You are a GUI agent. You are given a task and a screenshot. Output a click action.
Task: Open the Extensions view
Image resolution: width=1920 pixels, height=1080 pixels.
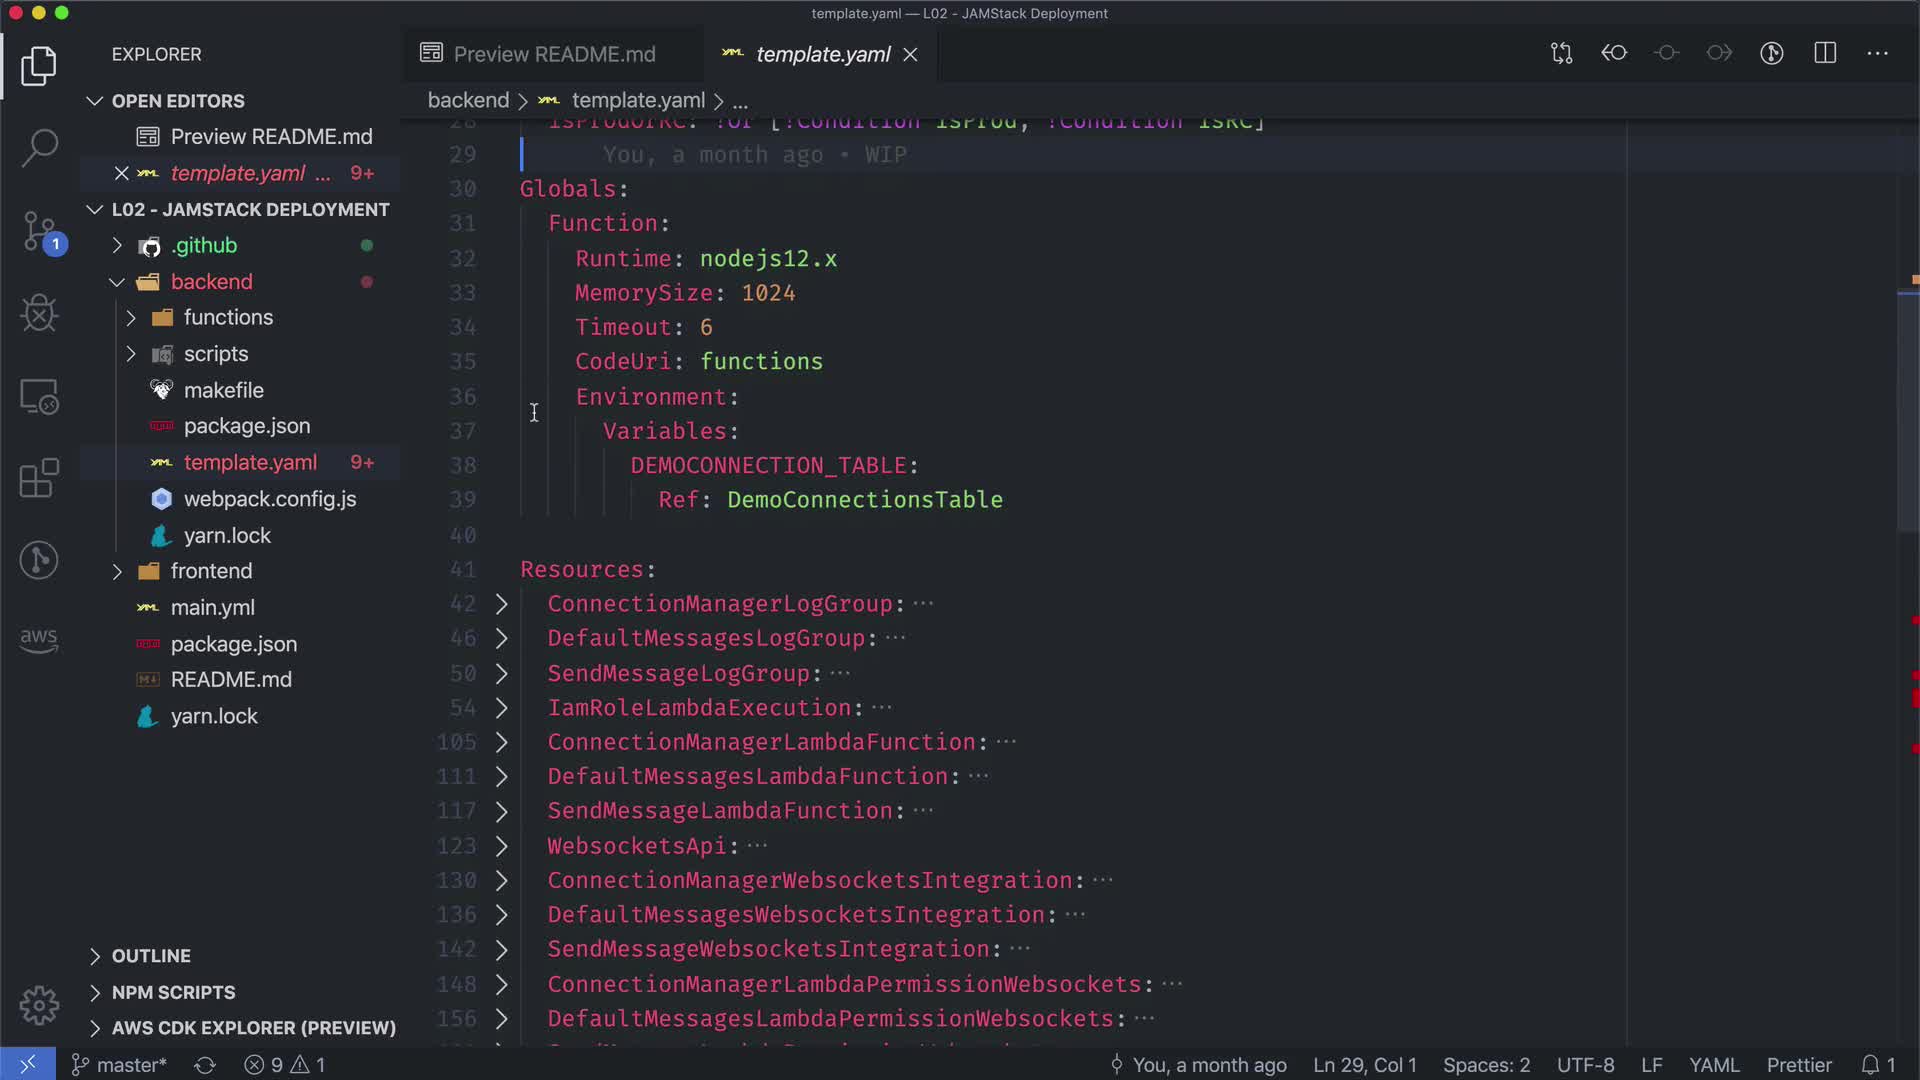[39, 478]
